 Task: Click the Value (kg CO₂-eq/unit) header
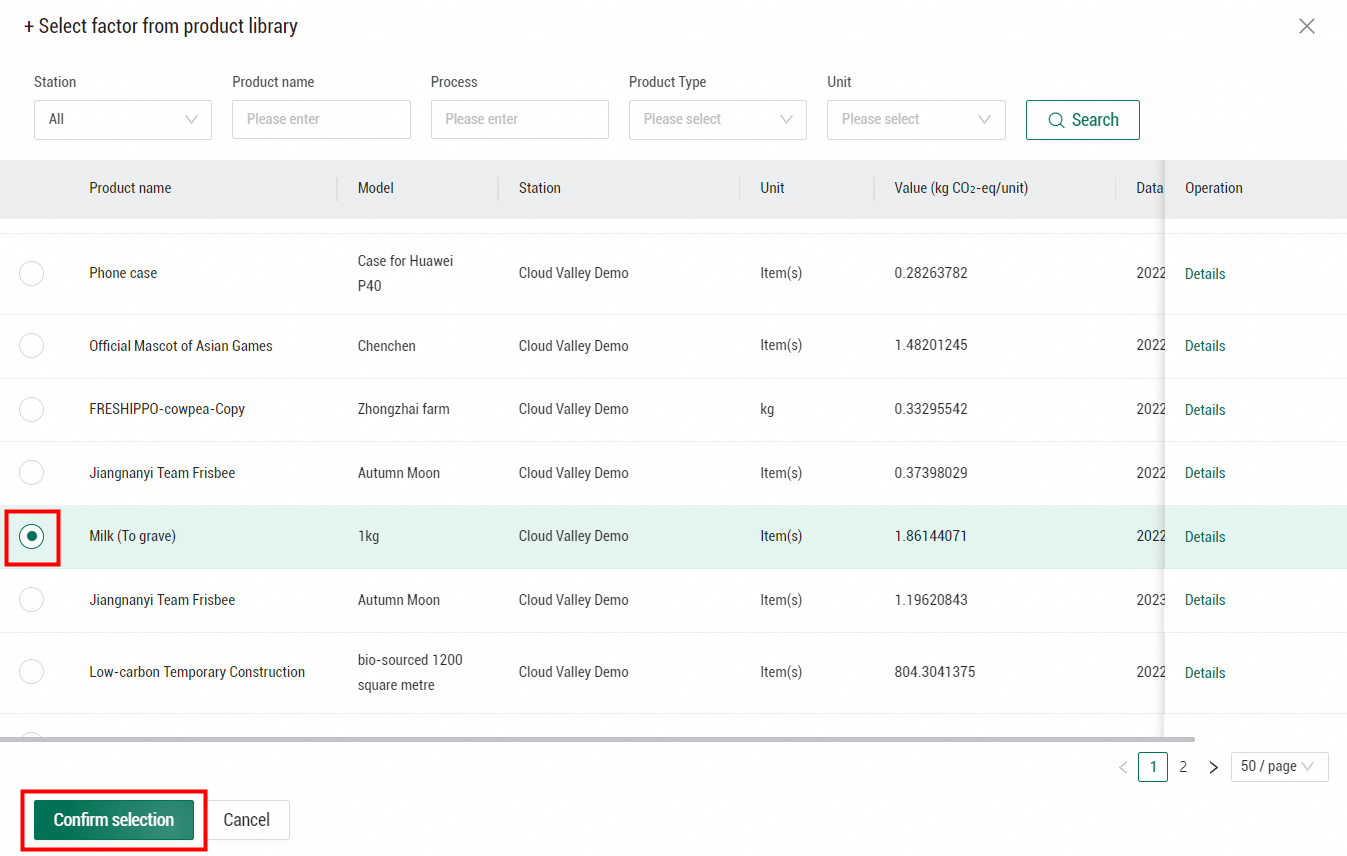(961, 188)
